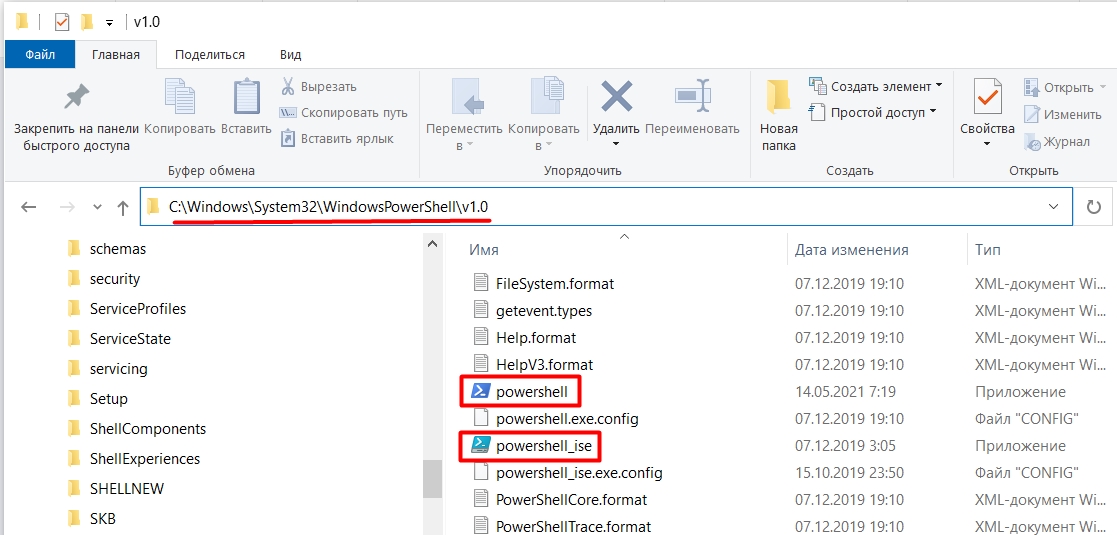The height and width of the screenshot is (535, 1117).
Task: Expand Свойства dropdown arrow
Action: tap(987, 144)
